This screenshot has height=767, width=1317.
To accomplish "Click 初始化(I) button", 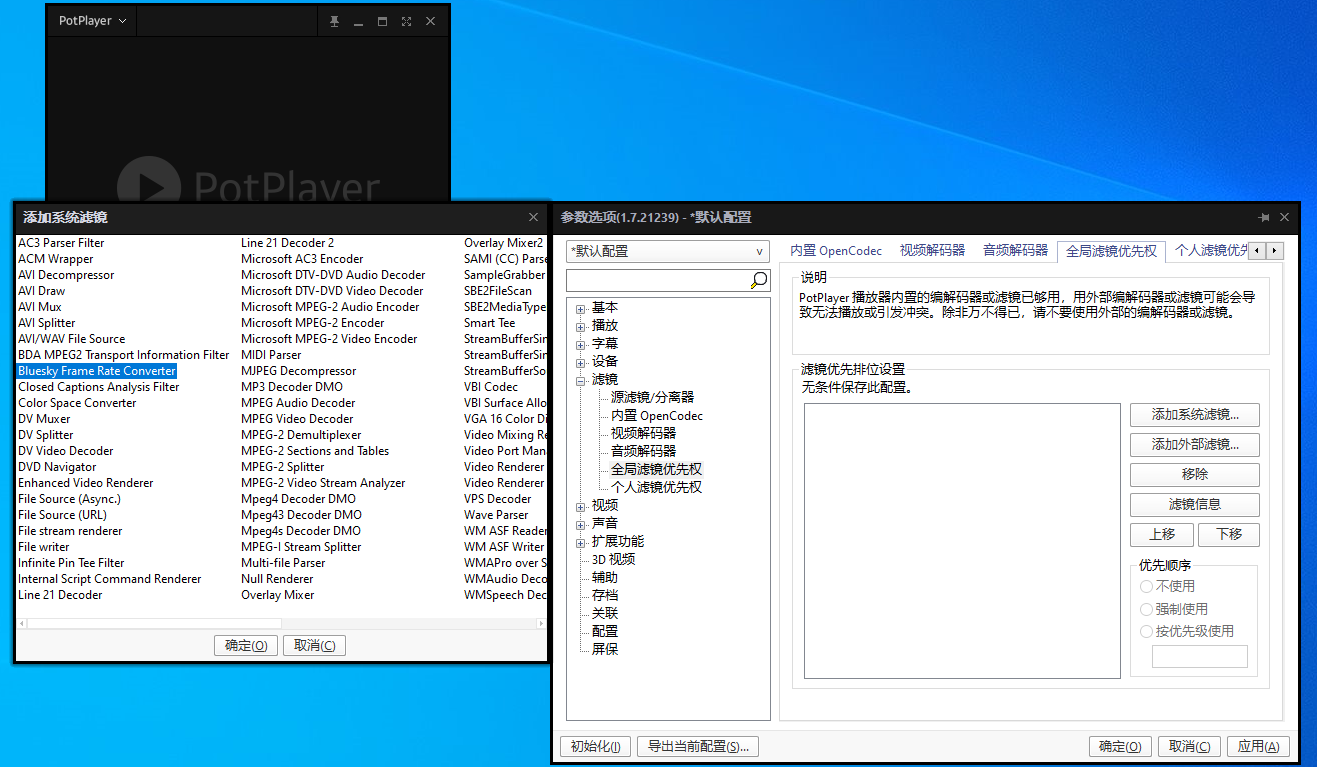I will click(x=595, y=747).
